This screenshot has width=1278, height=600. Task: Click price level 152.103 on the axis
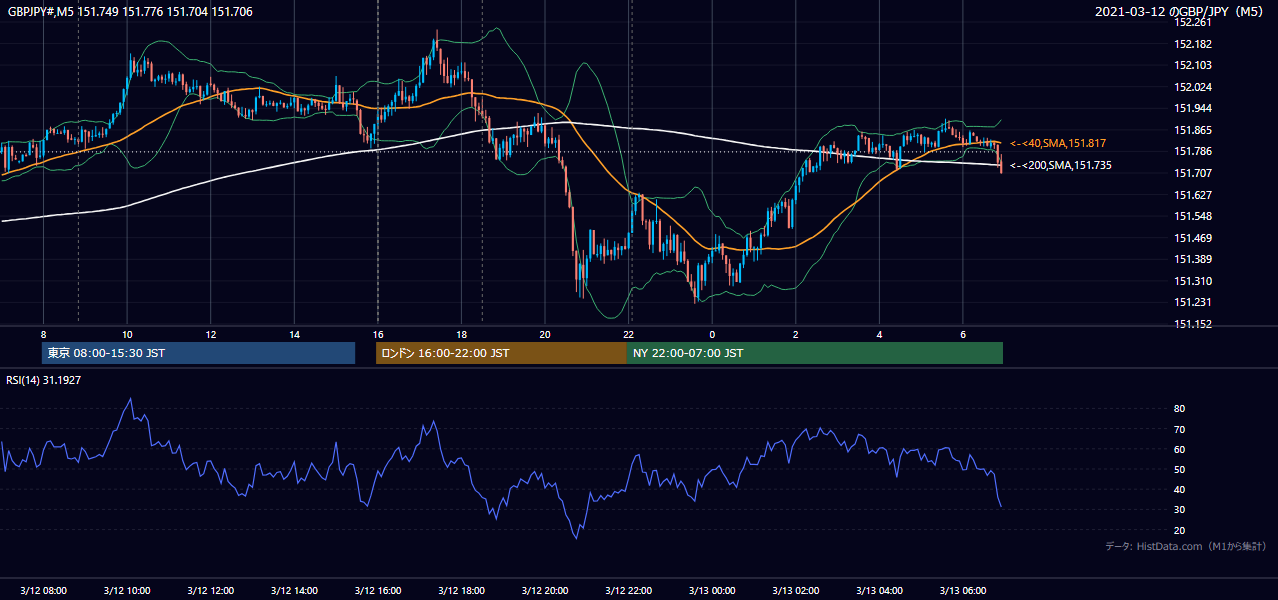[x=1193, y=65]
